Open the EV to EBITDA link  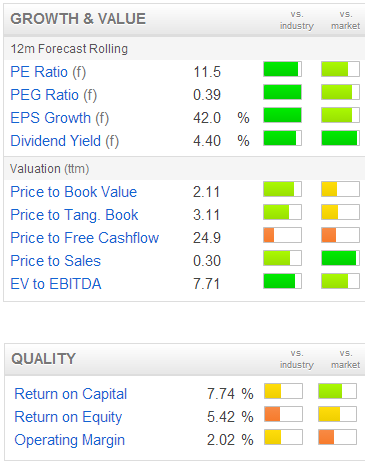pyautogui.click(x=56, y=284)
